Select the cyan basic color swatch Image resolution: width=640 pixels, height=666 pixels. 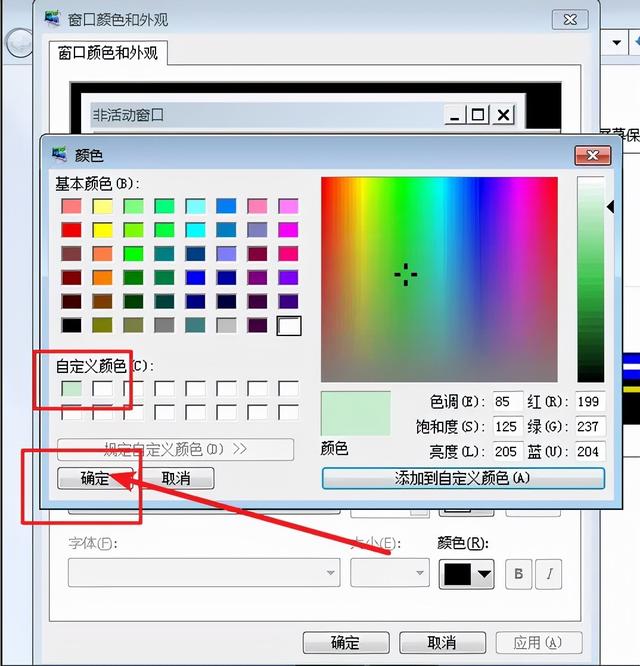(x=195, y=230)
